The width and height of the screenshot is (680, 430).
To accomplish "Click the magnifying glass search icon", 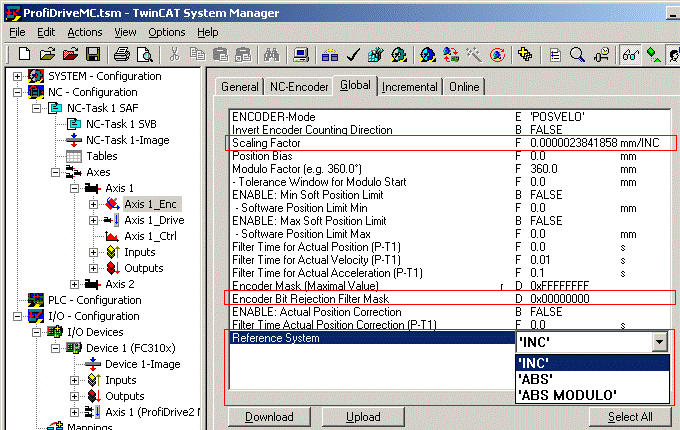I will [x=577, y=55].
